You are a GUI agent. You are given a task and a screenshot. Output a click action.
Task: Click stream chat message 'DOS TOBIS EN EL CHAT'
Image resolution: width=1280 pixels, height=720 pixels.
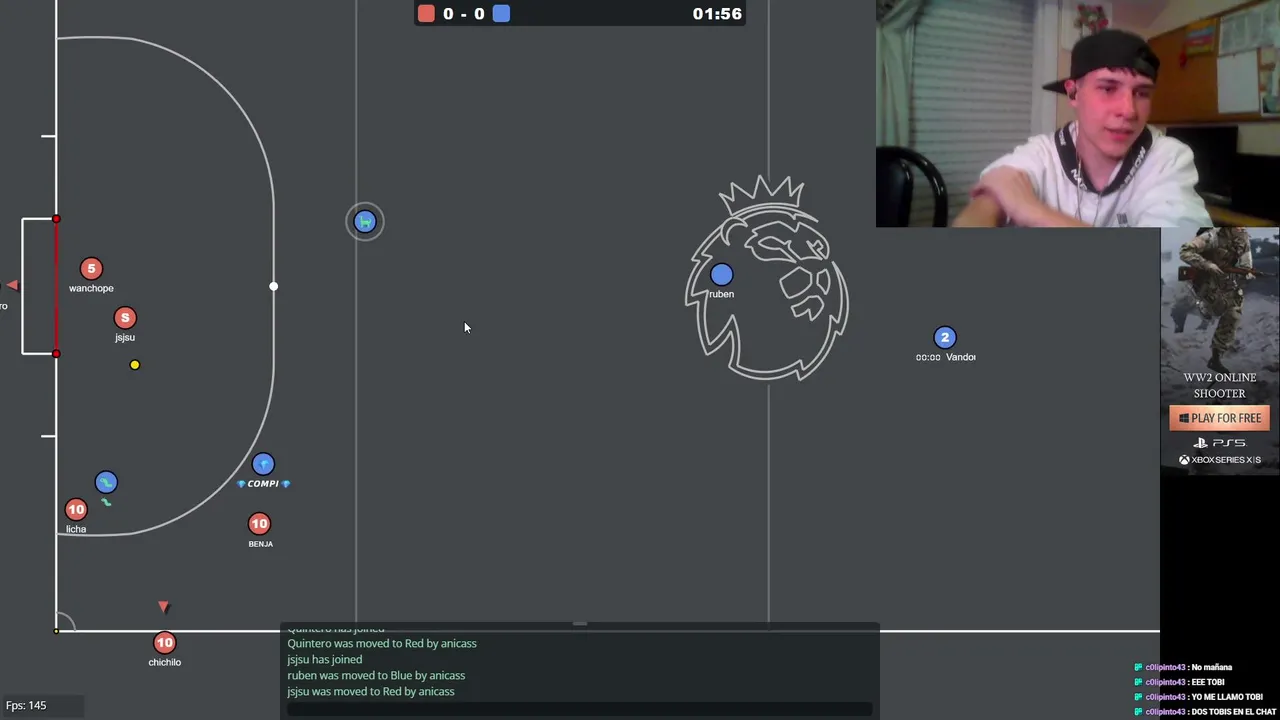pos(1234,712)
